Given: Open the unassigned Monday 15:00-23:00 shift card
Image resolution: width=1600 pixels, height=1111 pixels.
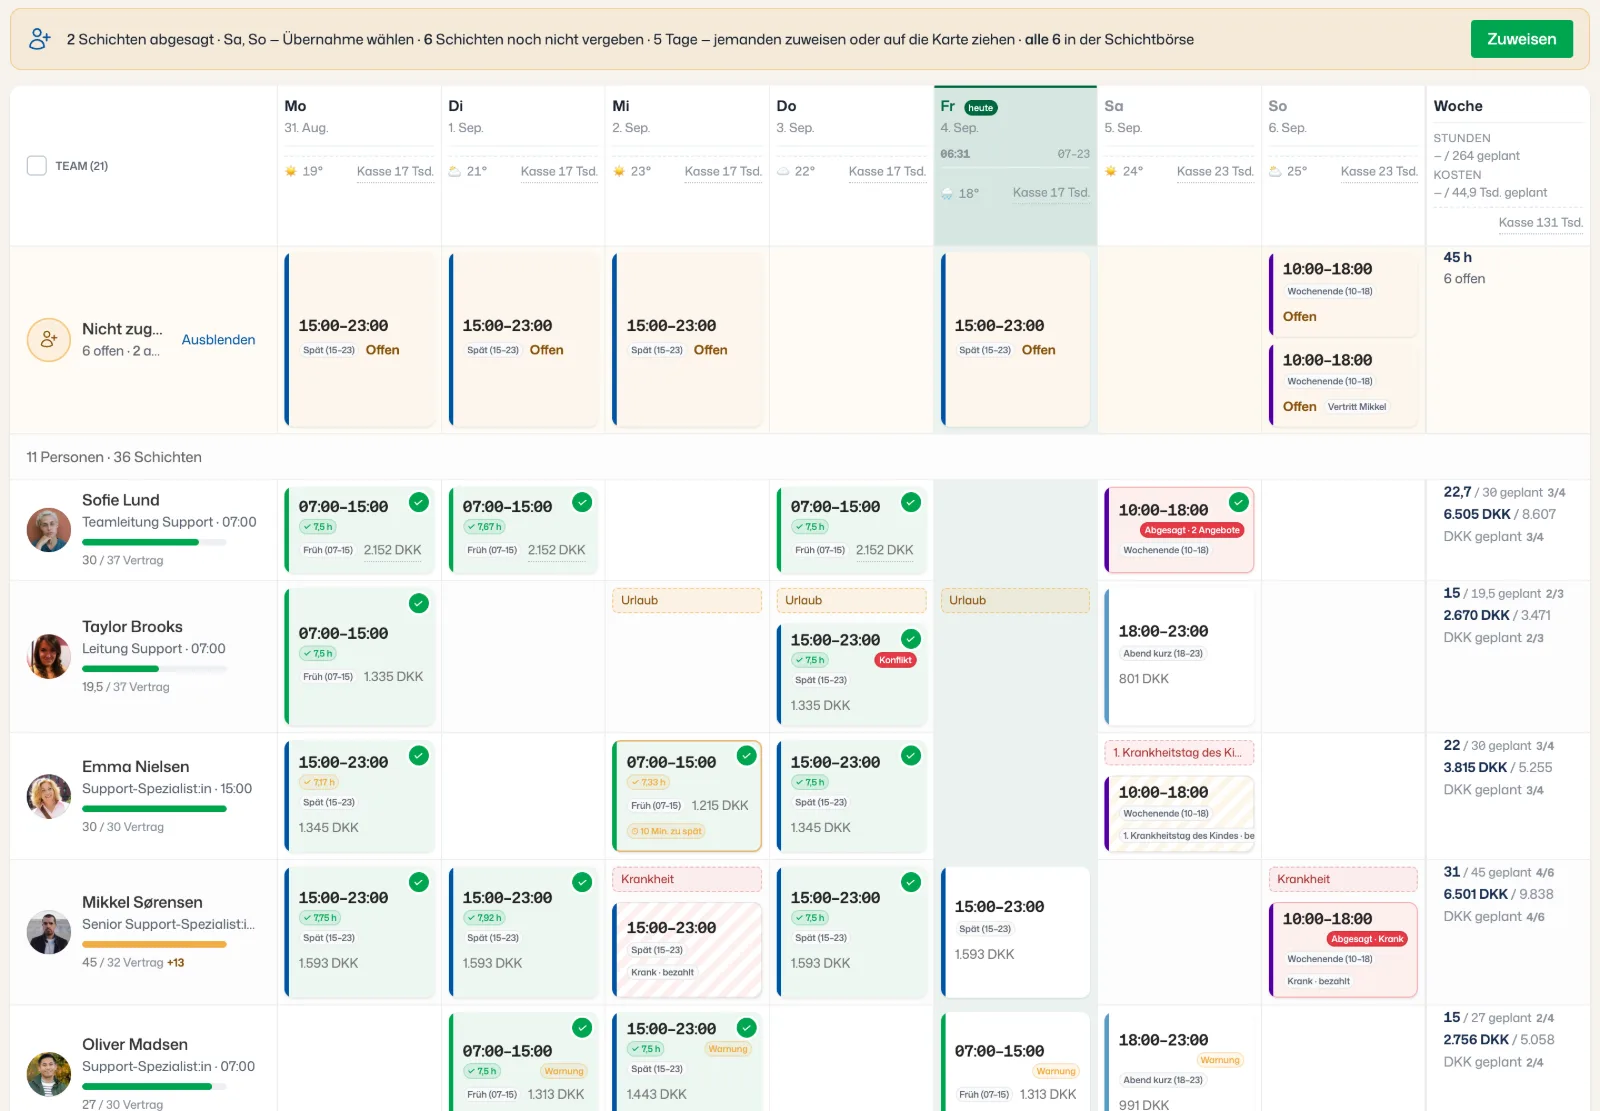Looking at the screenshot, I should (x=359, y=340).
